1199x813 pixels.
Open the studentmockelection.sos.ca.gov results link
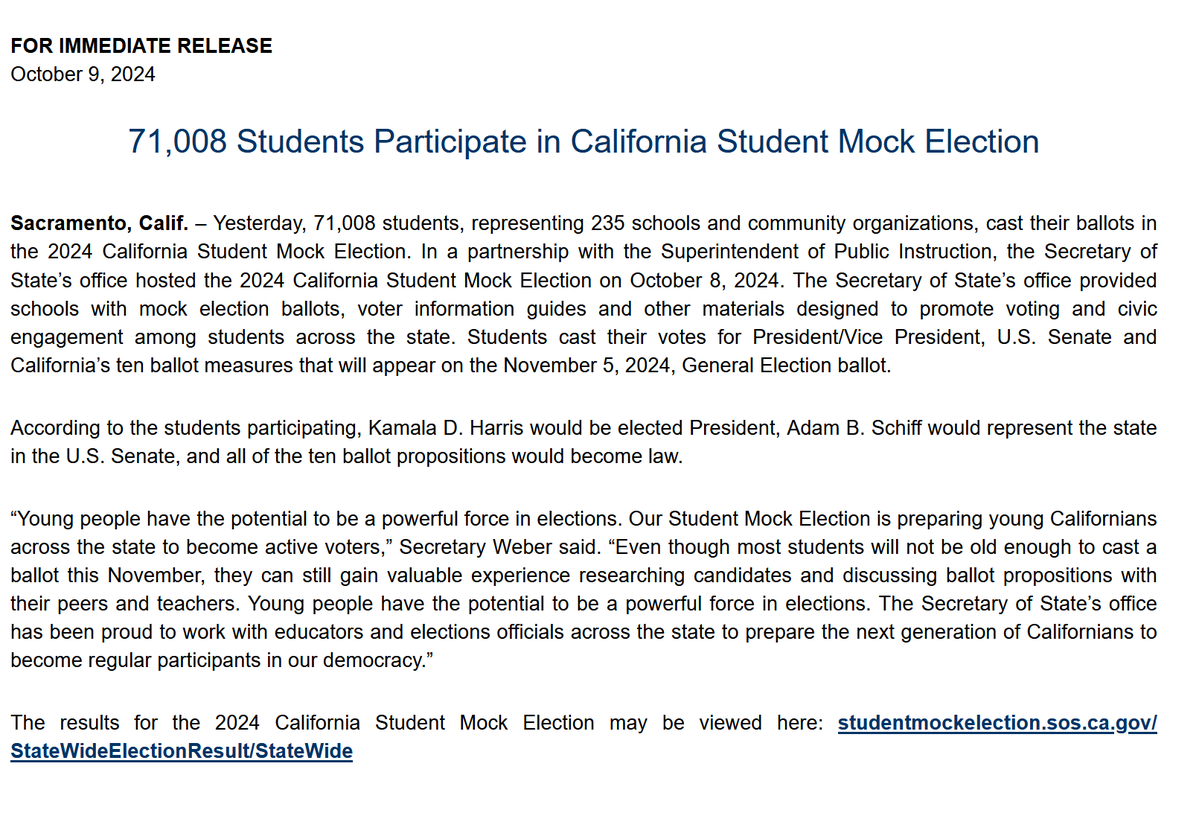(x=996, y=723)
